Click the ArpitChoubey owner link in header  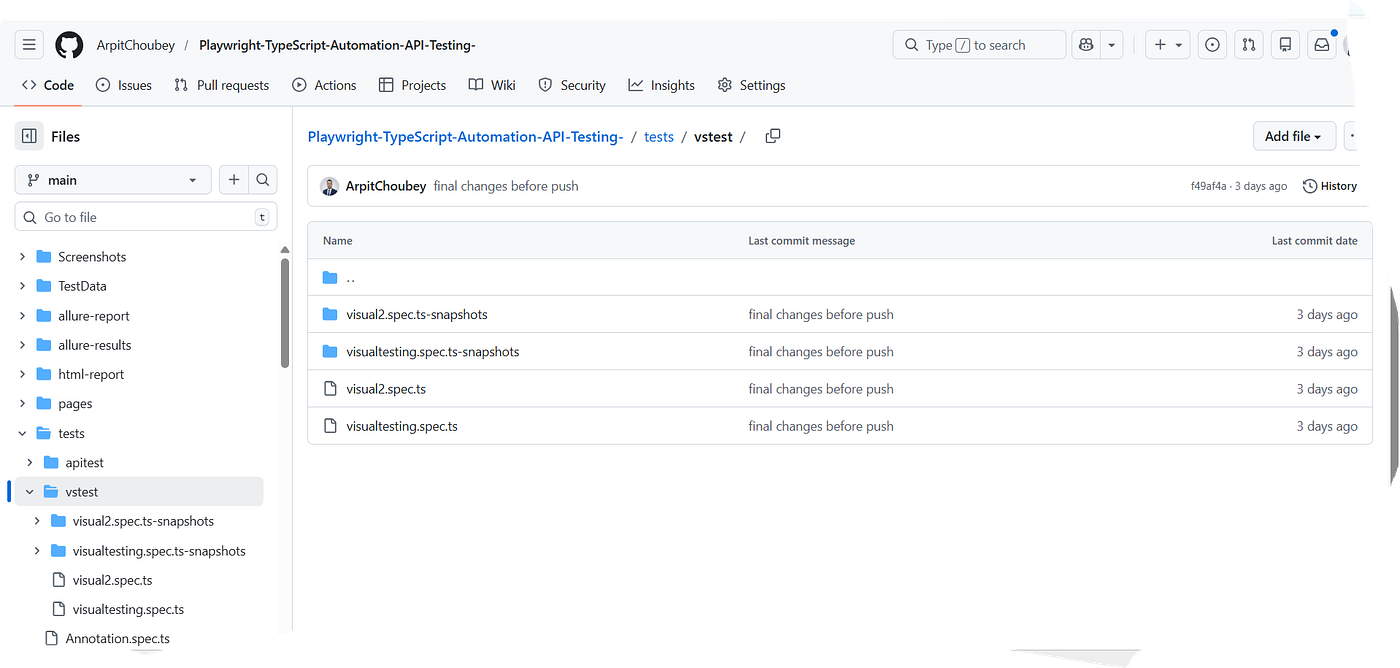[x=136, y=45]
